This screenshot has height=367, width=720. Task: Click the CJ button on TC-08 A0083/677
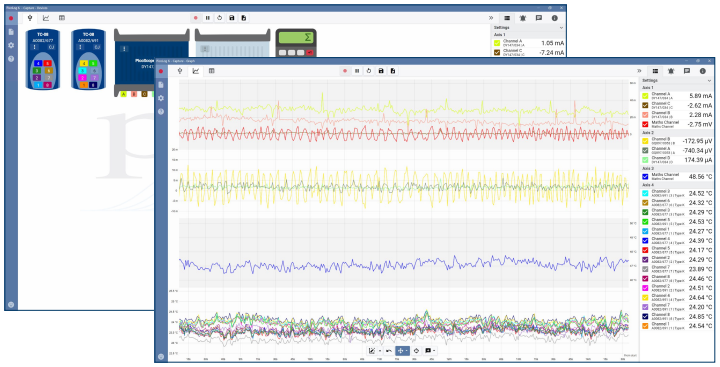[51, 47]
